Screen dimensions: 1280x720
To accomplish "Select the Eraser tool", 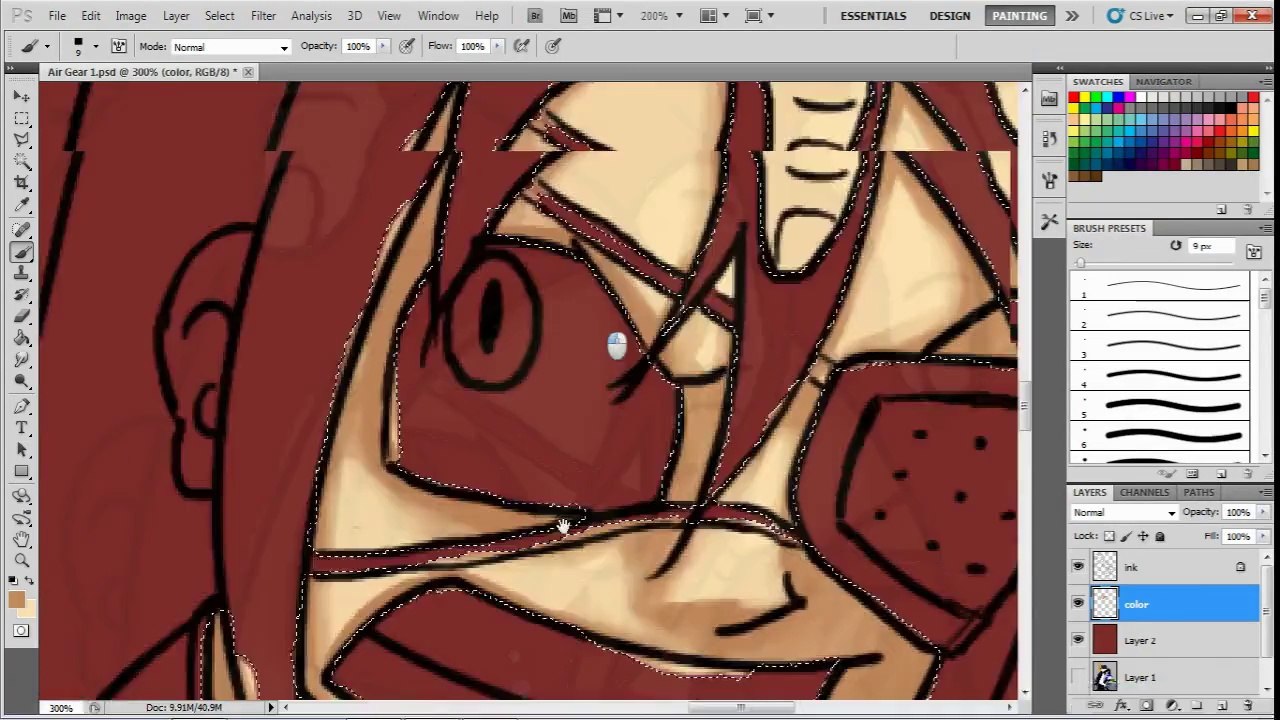I will coord(22,316).
